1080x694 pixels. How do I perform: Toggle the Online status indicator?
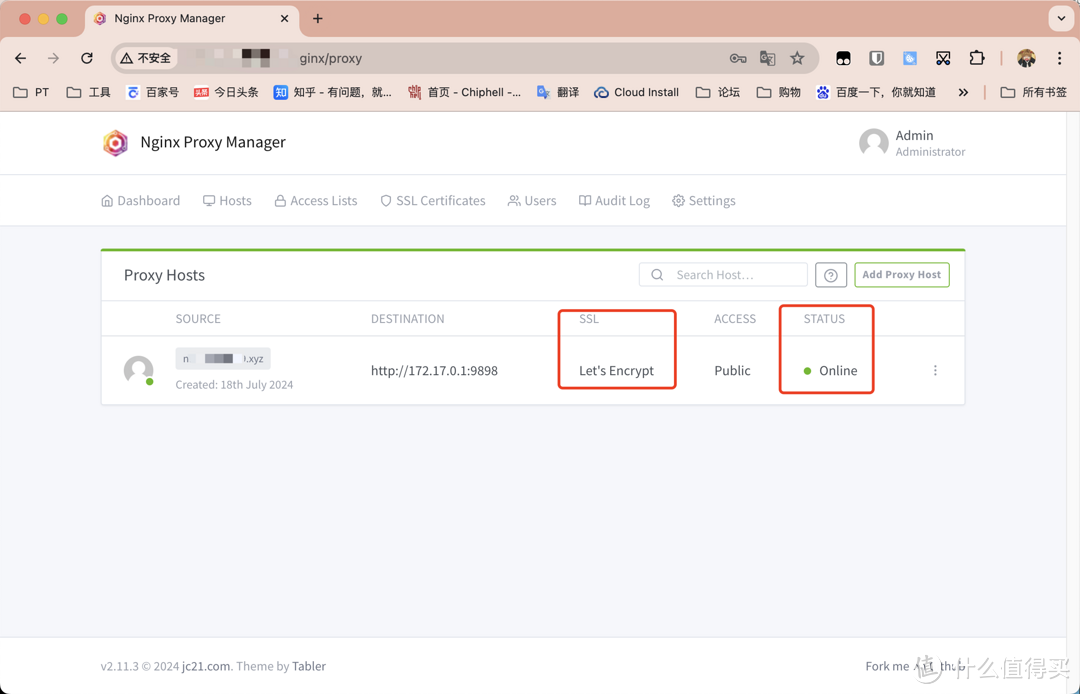[826, 370]
